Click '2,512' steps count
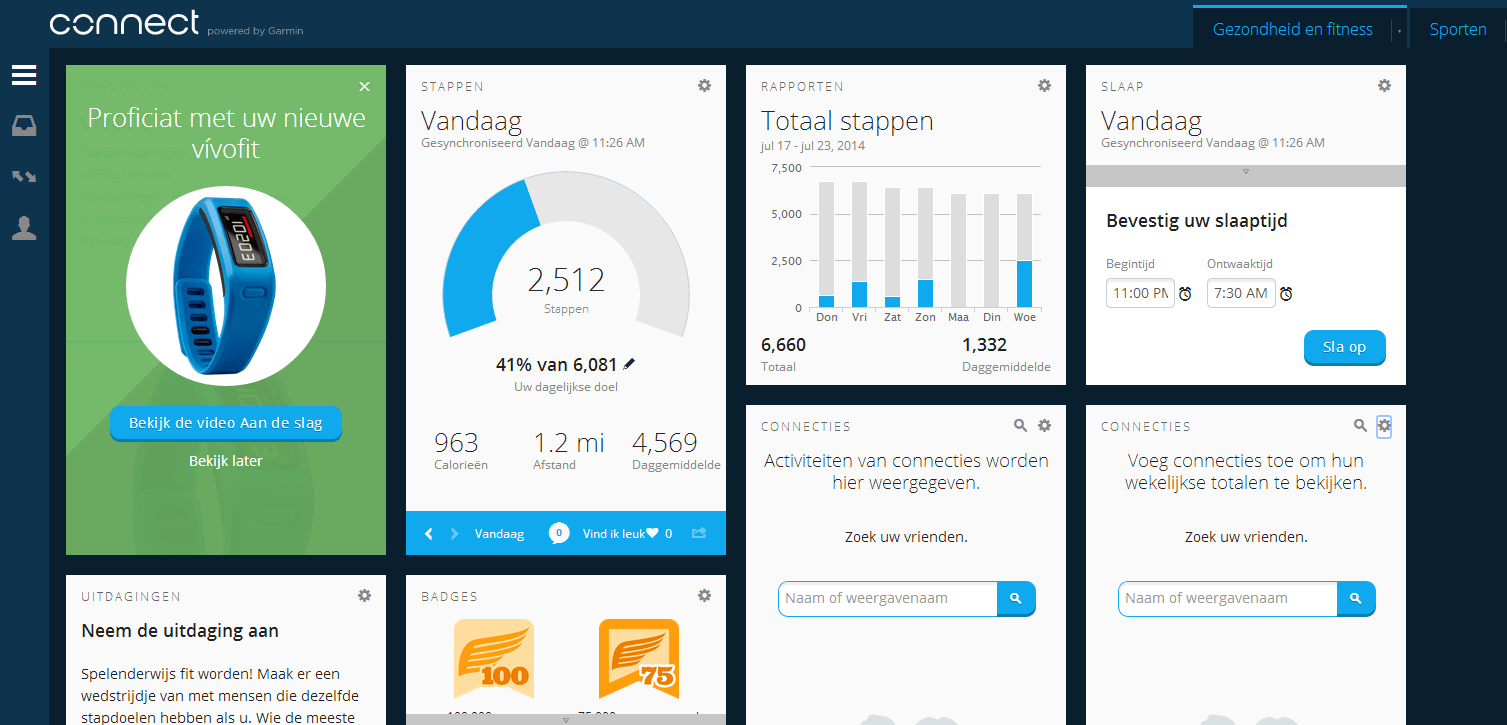Viewport: 1507px width, 725px height. [x=566, y=280]
